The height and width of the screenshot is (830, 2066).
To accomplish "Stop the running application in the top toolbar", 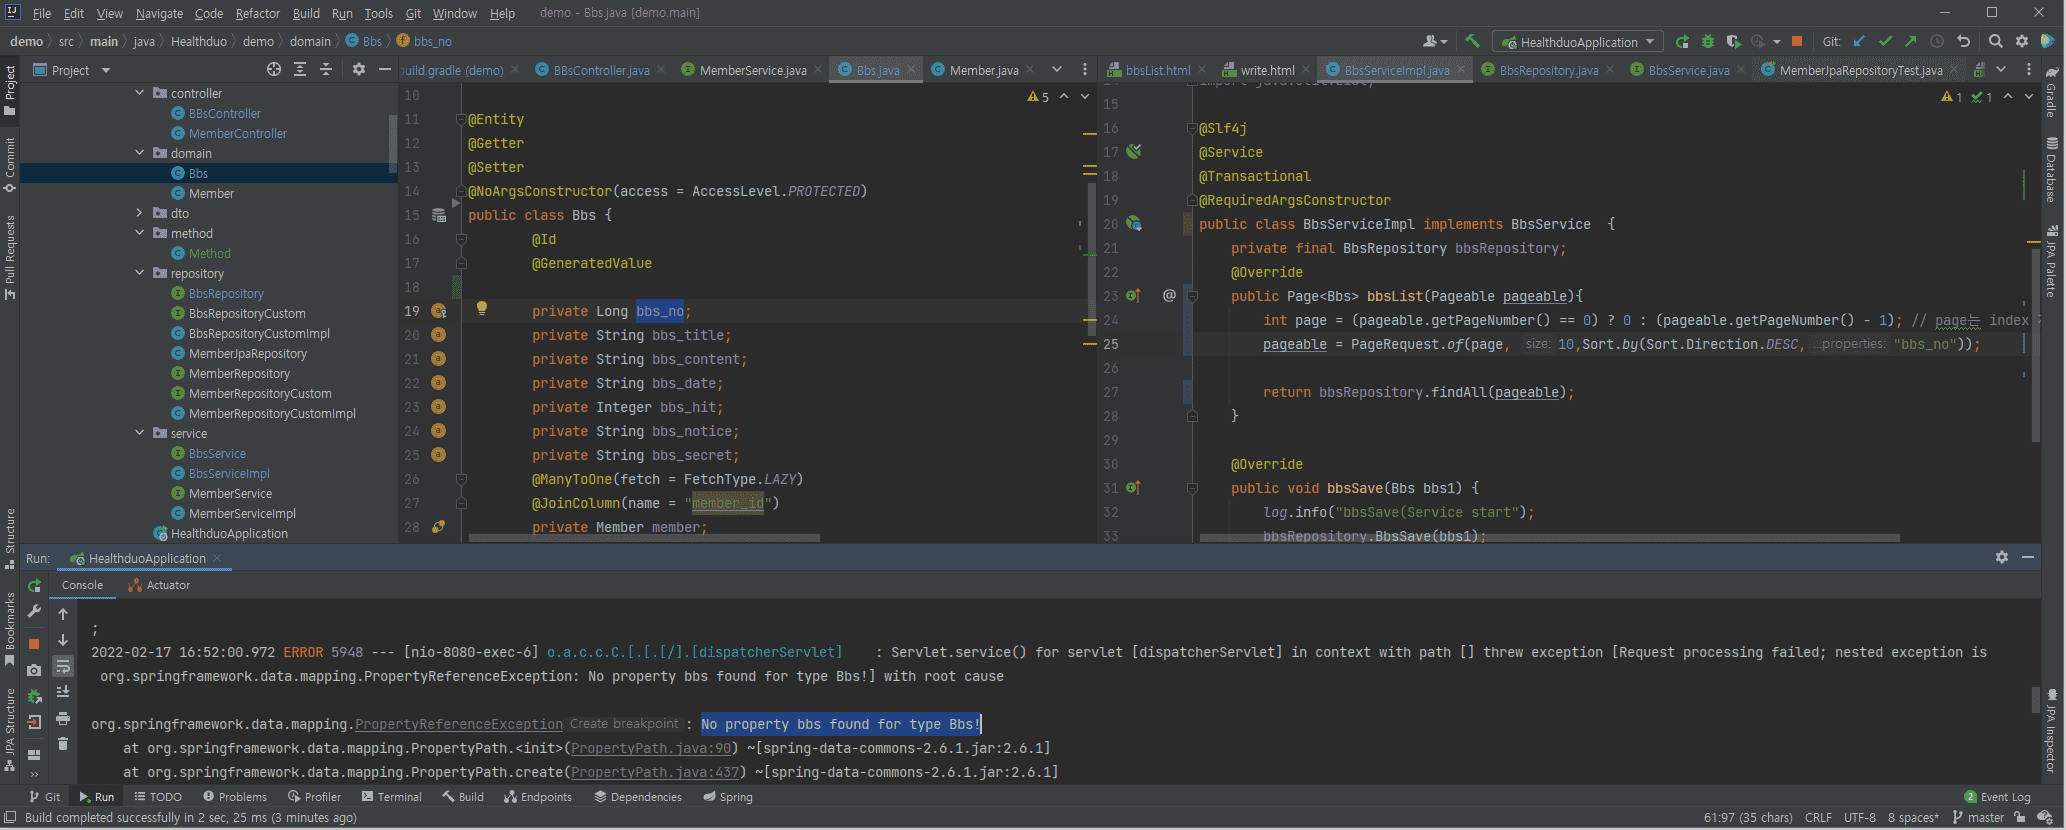I will coord(1797,42).
